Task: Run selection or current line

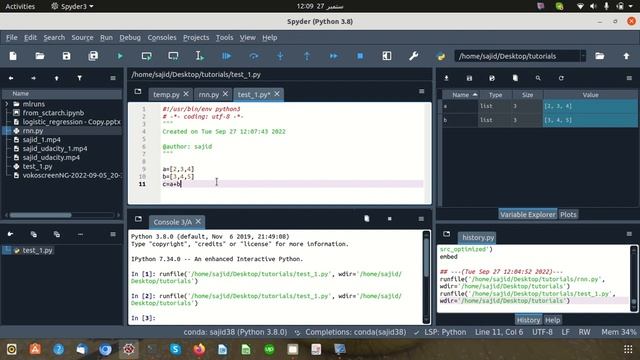Action: click(x=200, y=56)
